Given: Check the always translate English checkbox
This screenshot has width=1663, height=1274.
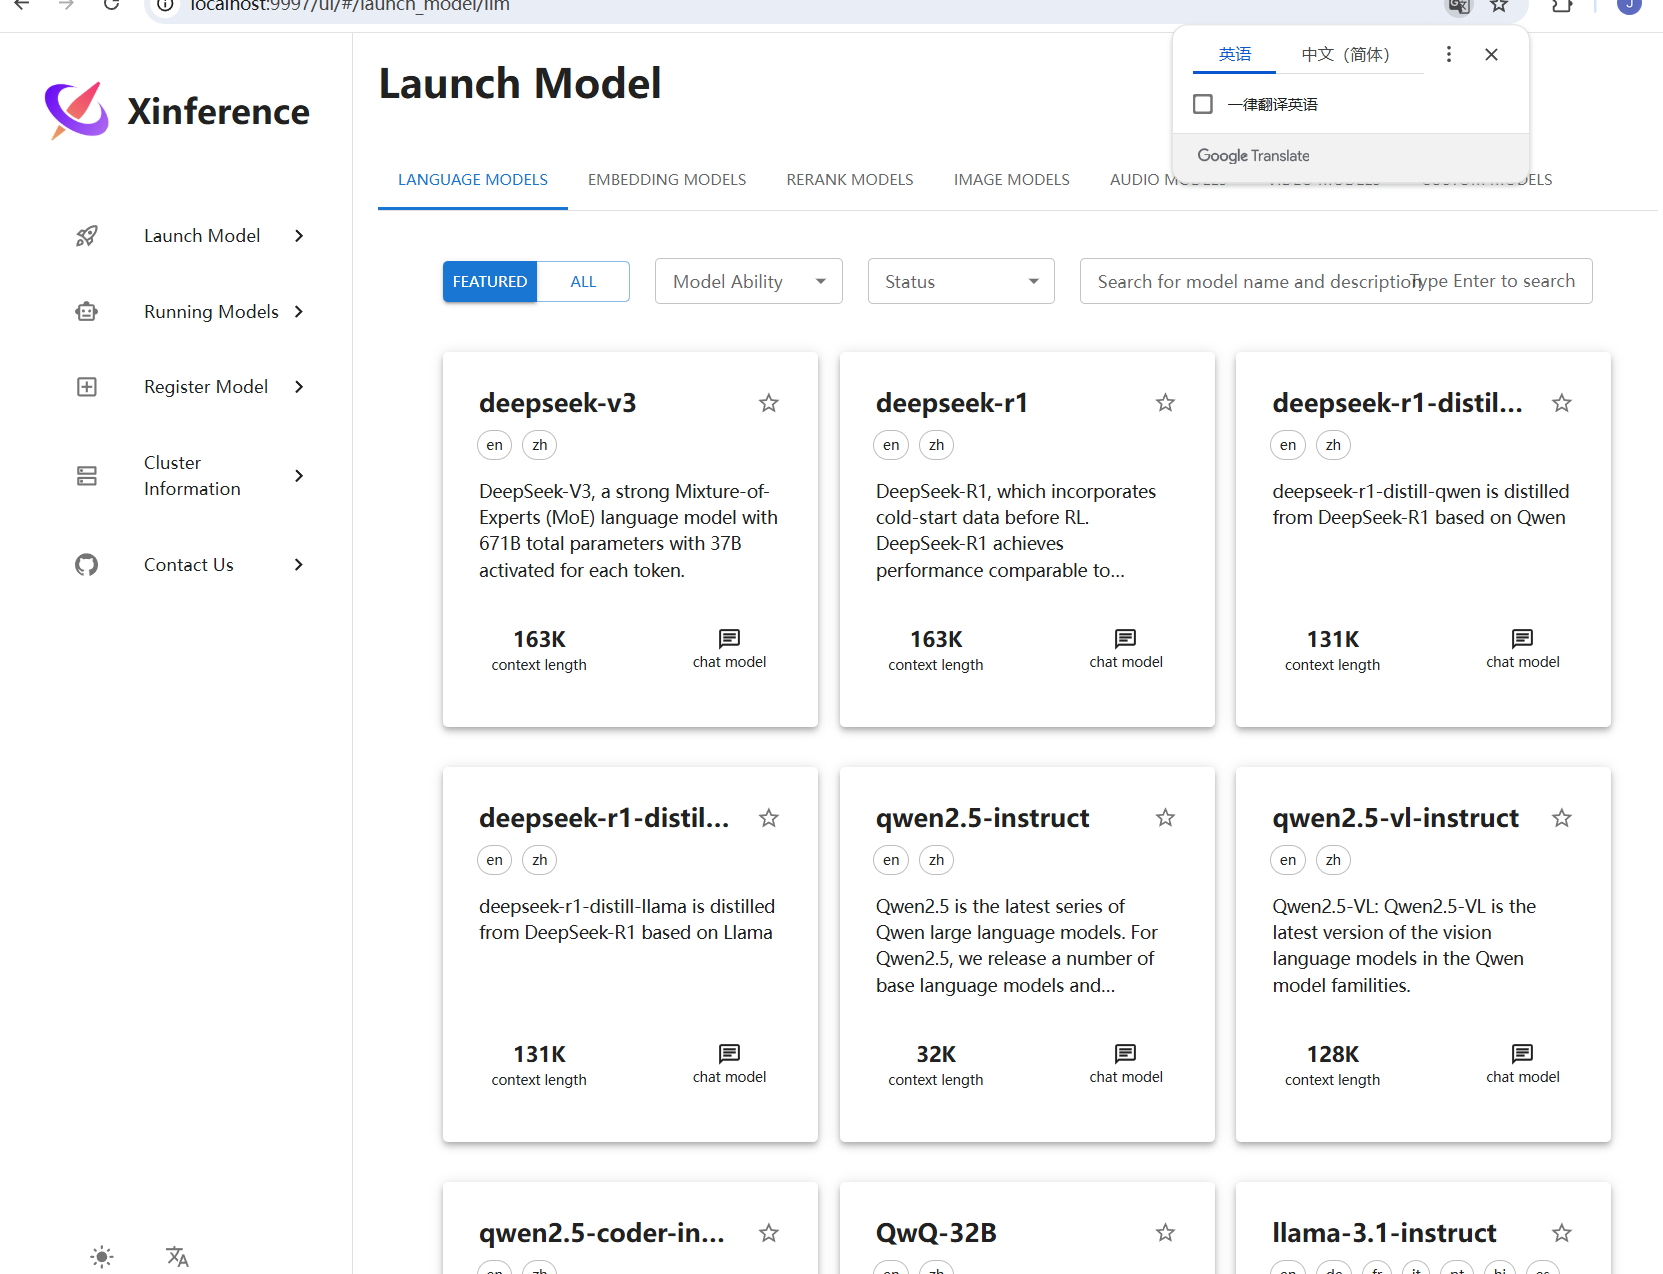Looking at the screenshot, I should [1203, 104].
